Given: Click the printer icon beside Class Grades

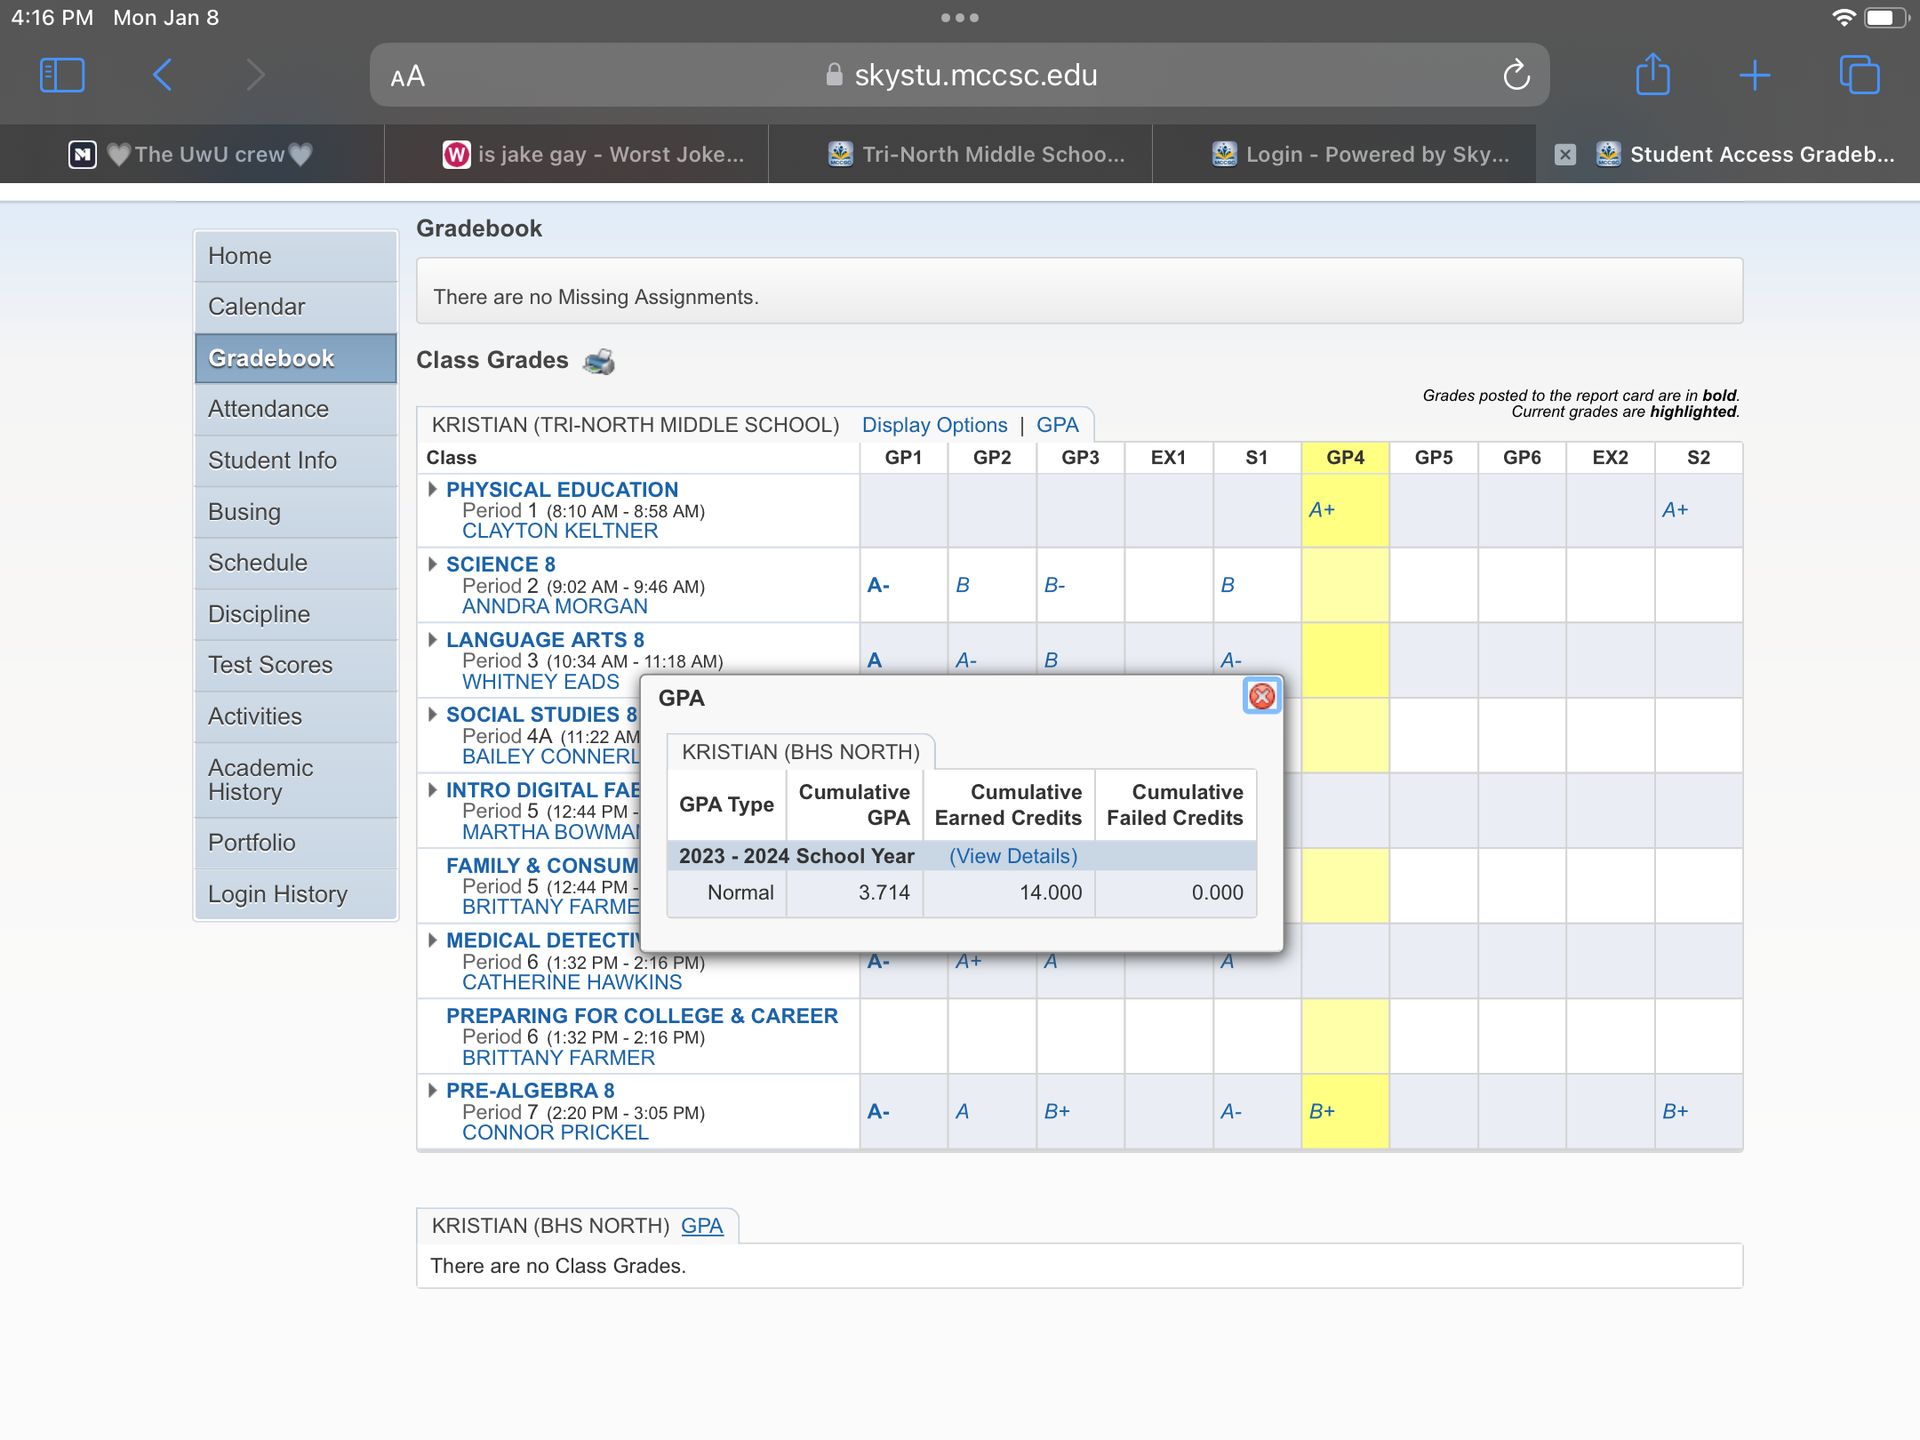Looking at the screenshot, I should pos(598,361).
